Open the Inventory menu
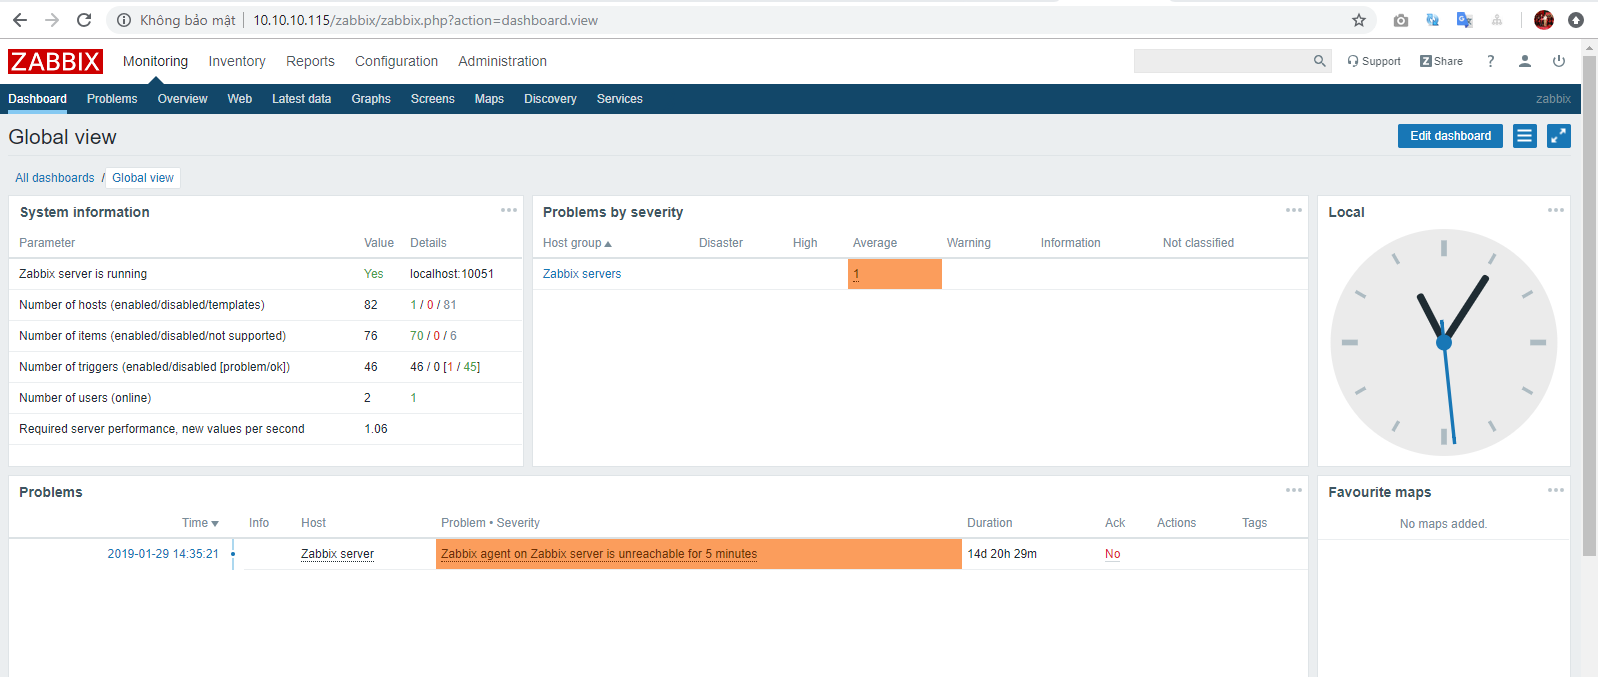Viewport: 1598px width, 677px height. [237, 61]
